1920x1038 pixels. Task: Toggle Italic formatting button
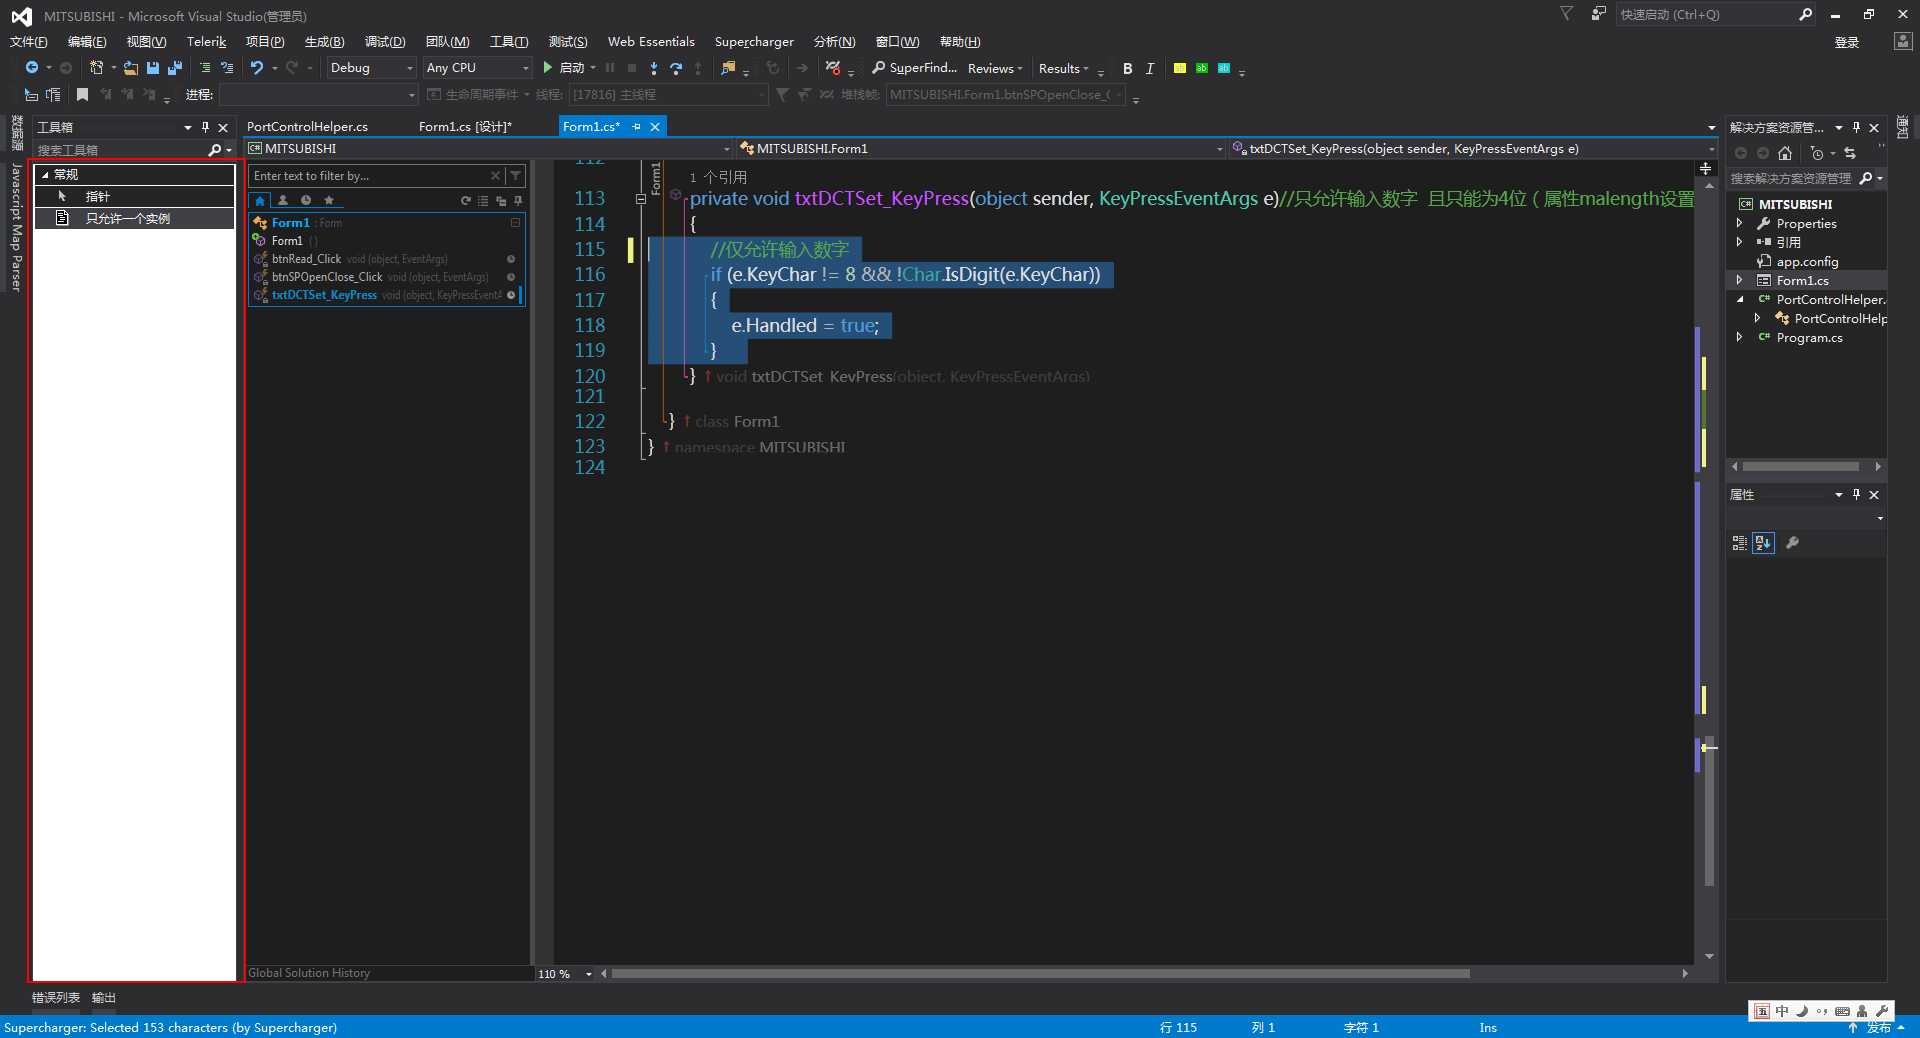point(1150,69)
